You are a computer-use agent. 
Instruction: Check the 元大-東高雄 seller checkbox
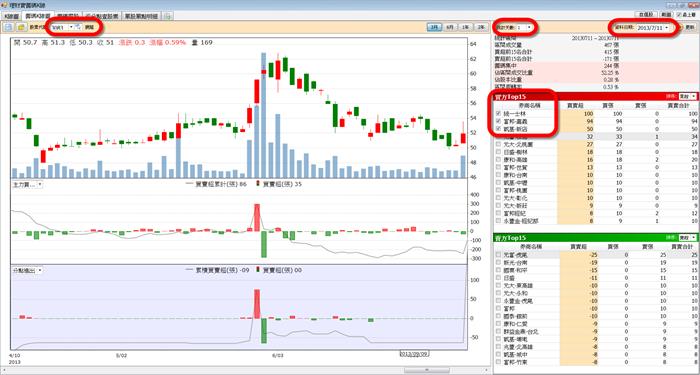498,286
